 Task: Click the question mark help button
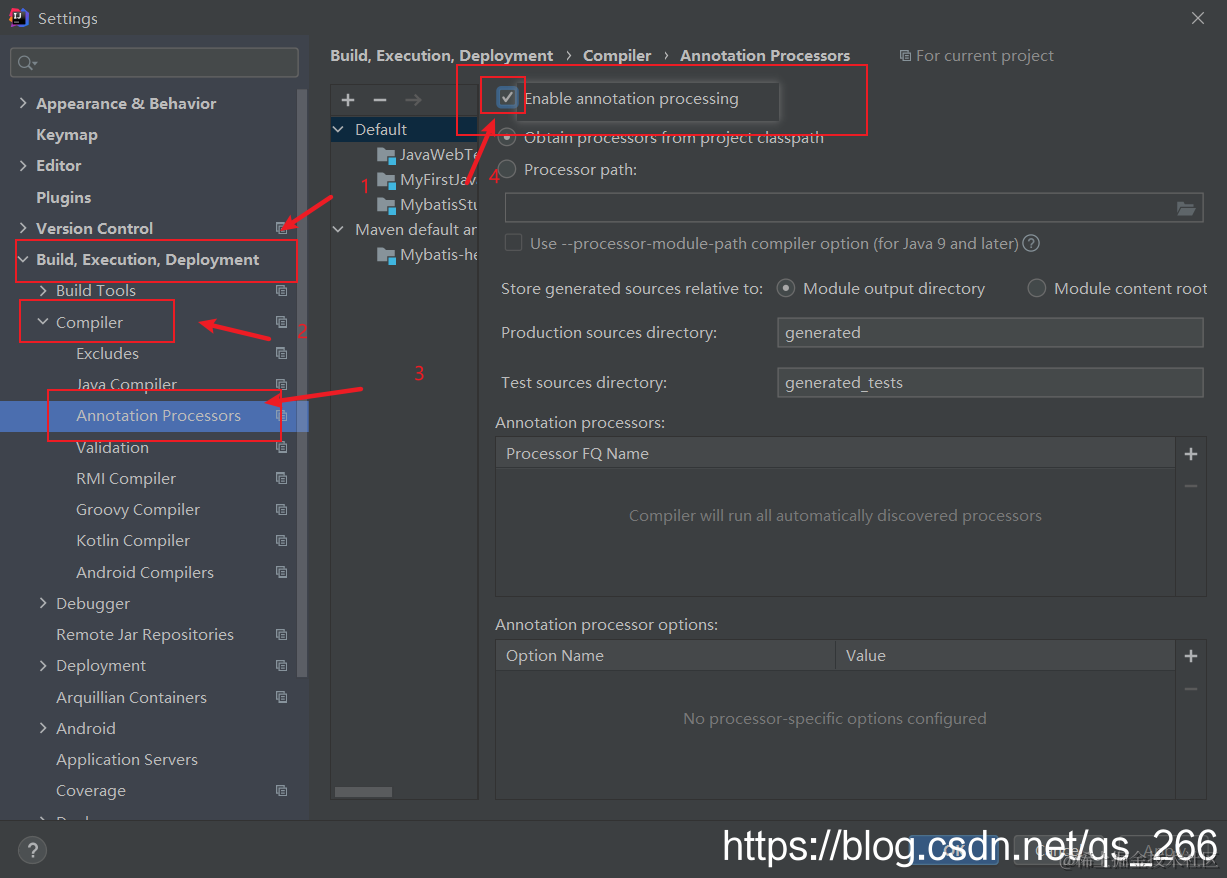(x=32, y=851)
